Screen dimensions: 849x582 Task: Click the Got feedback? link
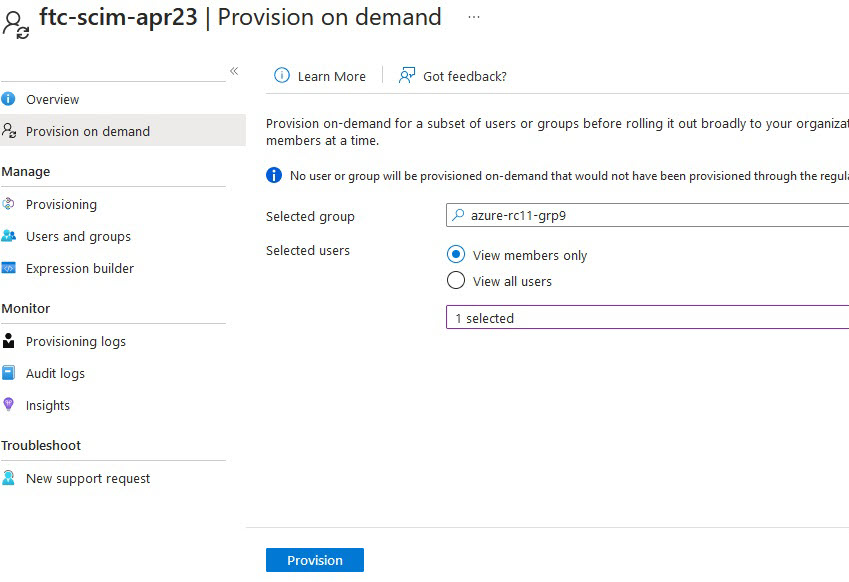point(464,76)
